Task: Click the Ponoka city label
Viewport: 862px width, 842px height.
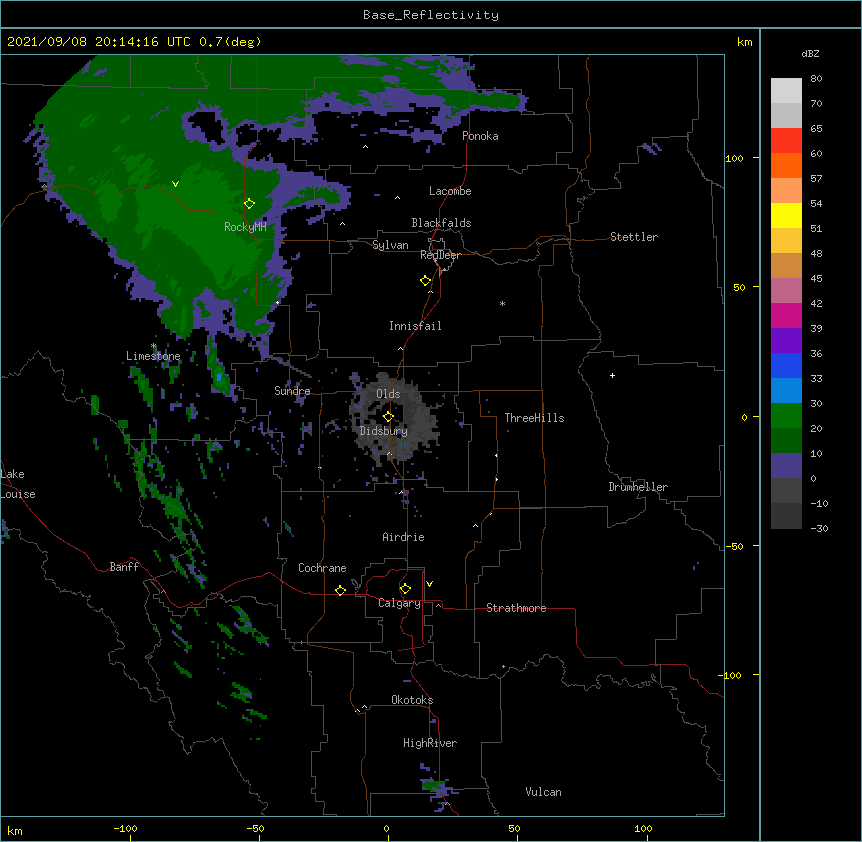Action: pyautogui.click(x=480, y=136)
